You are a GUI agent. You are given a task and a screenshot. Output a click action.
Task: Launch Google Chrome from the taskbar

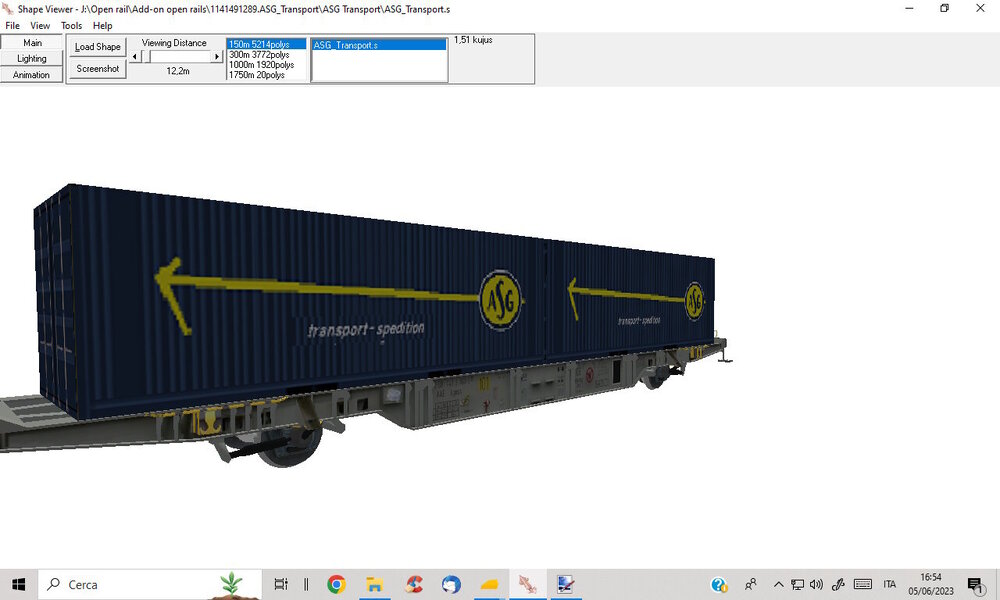pos(336,584)
